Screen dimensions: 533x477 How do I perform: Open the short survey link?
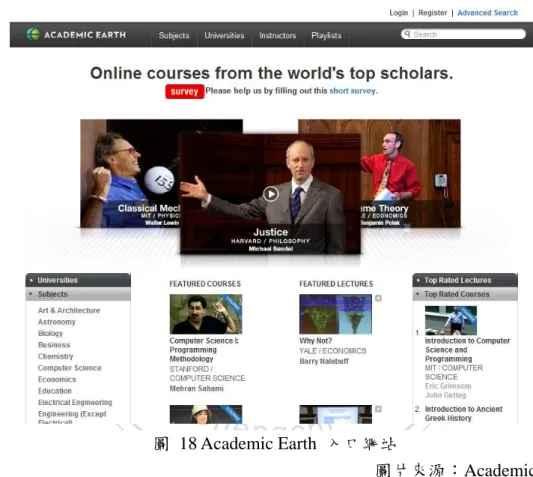click(353, 91)
